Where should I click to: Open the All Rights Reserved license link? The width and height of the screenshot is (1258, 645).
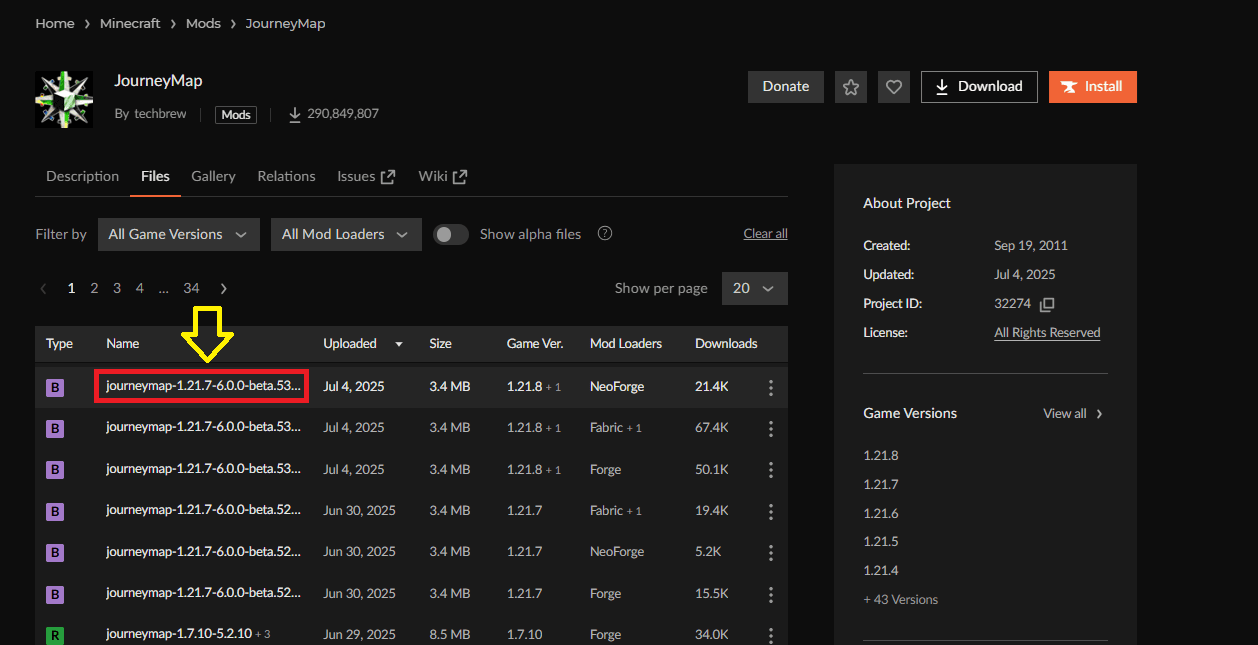(x=1047, y=333)
